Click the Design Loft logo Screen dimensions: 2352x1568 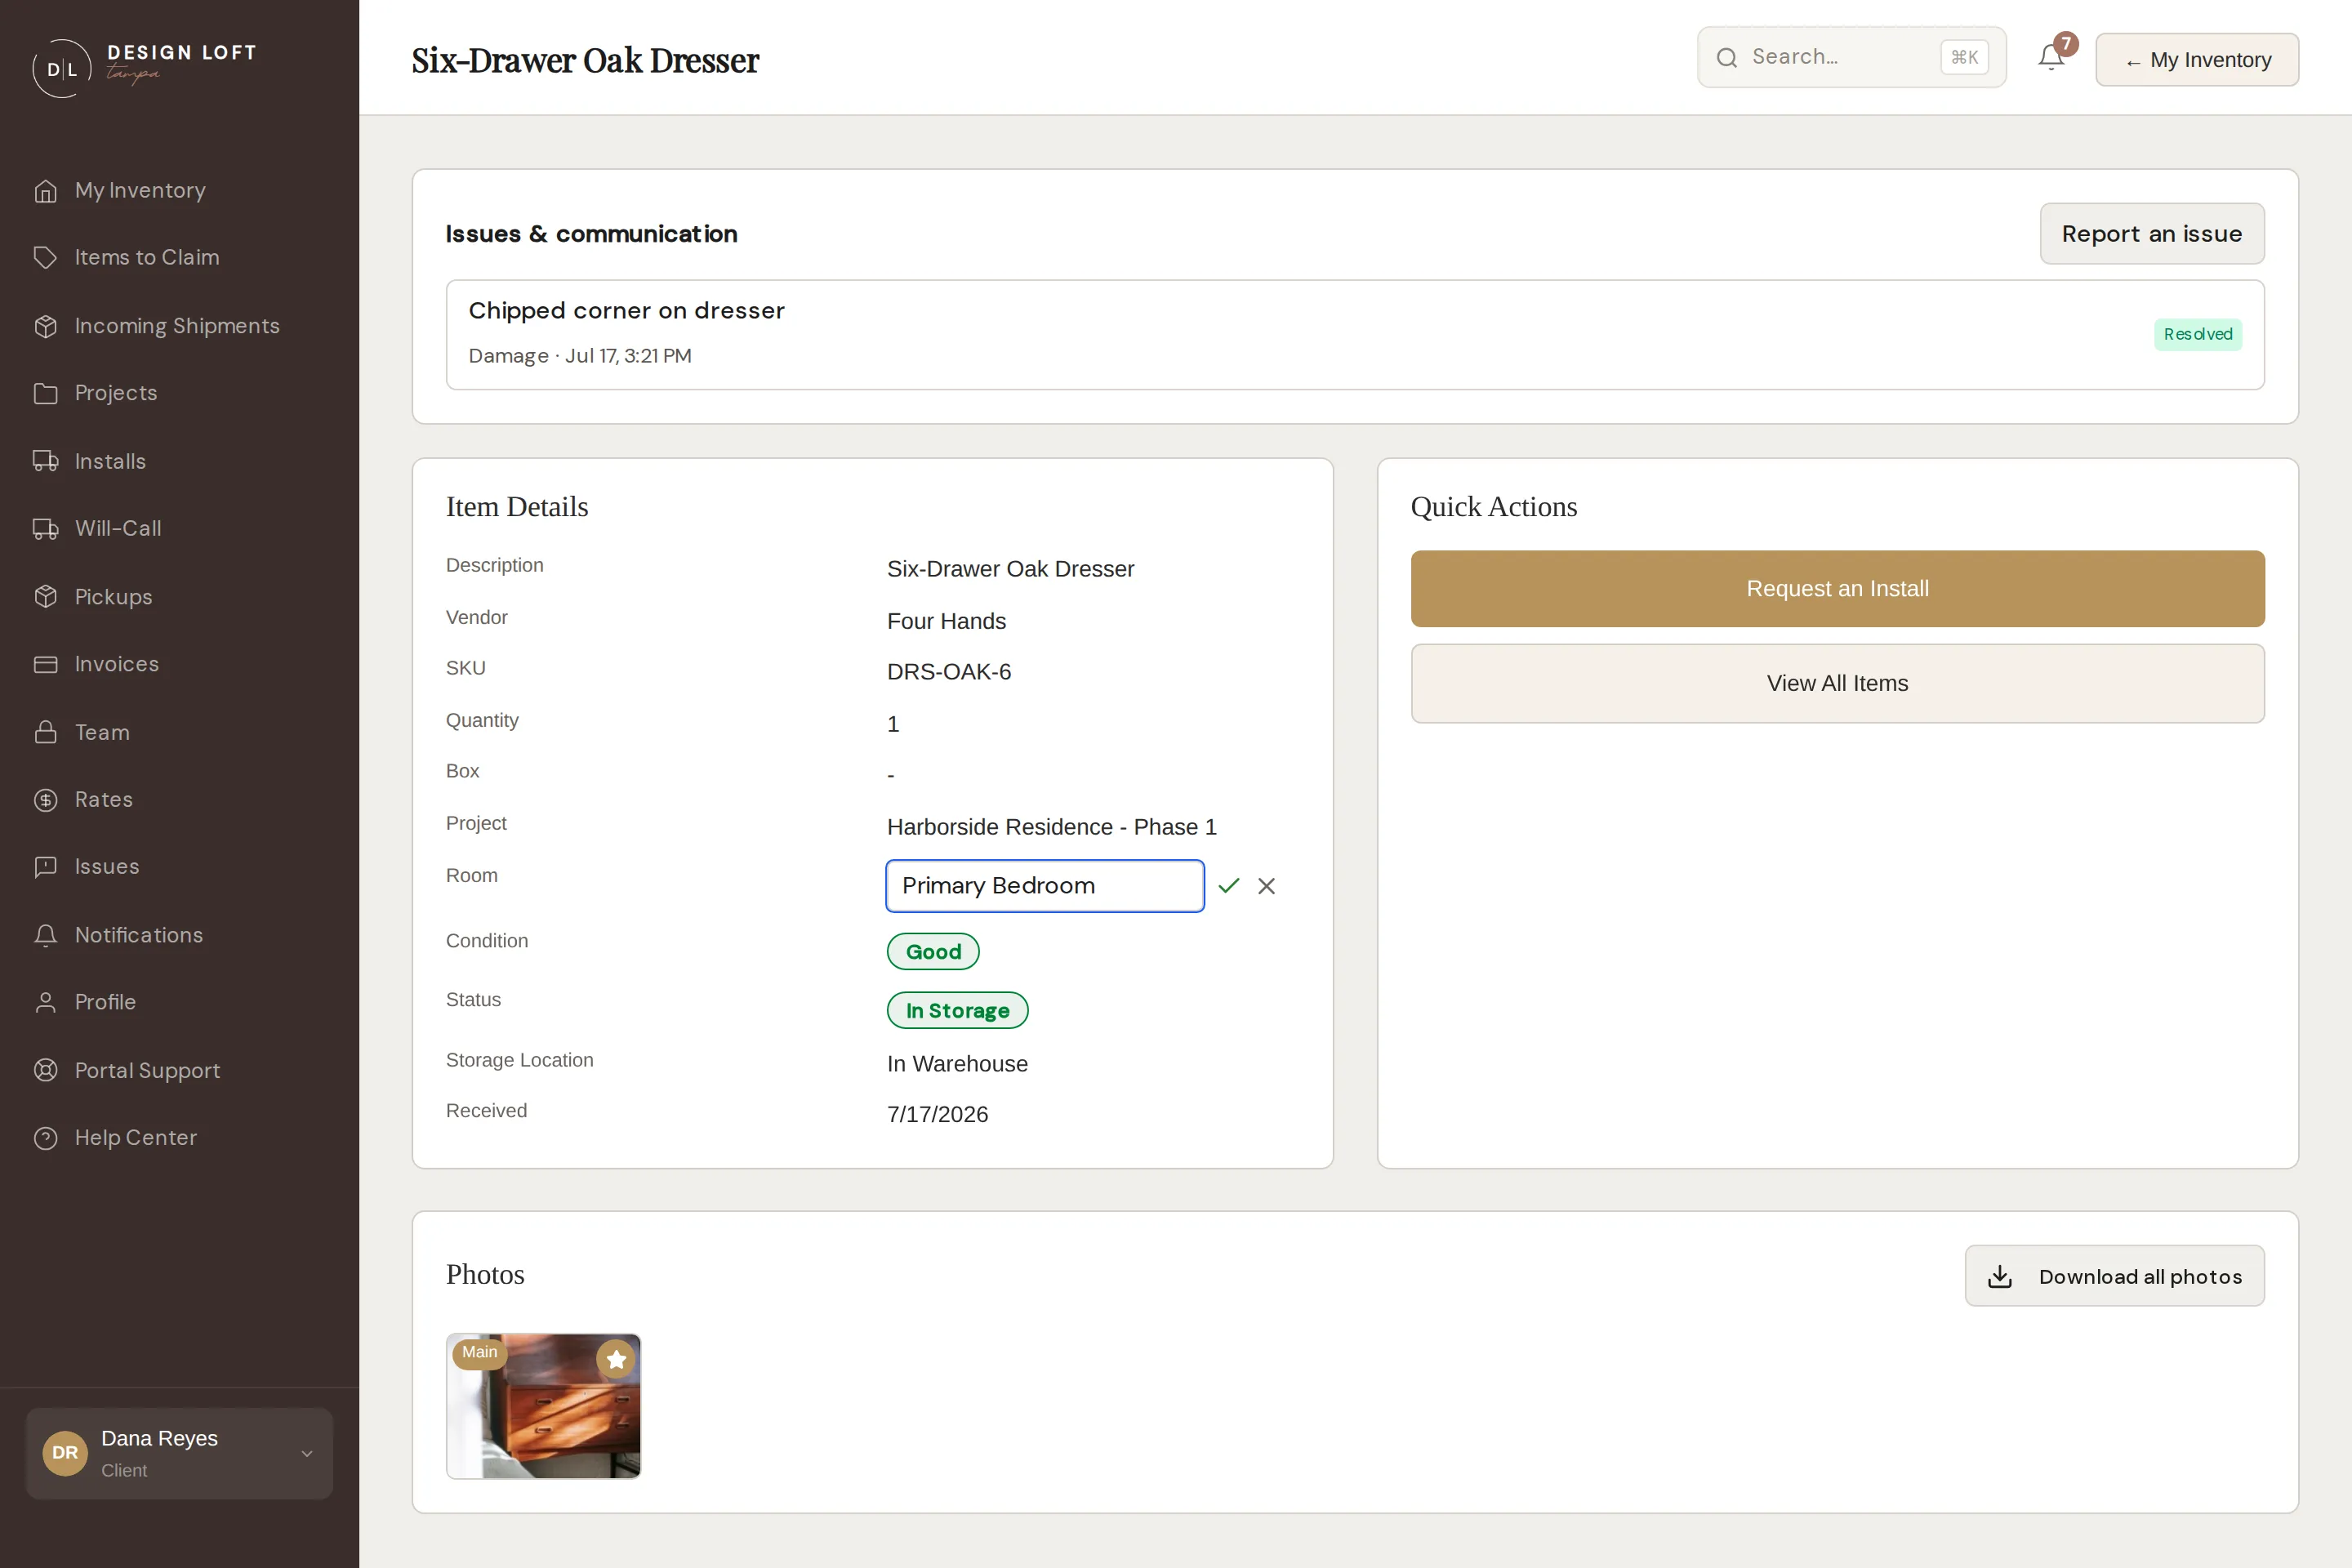(145, 67)
